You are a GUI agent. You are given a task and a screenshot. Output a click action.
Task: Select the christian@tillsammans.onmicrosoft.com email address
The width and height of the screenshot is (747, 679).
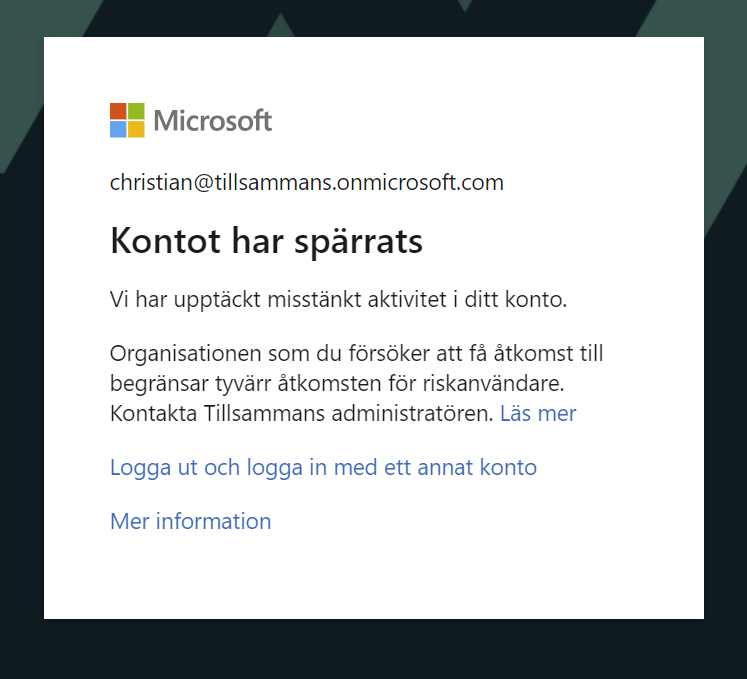point(307,182)
